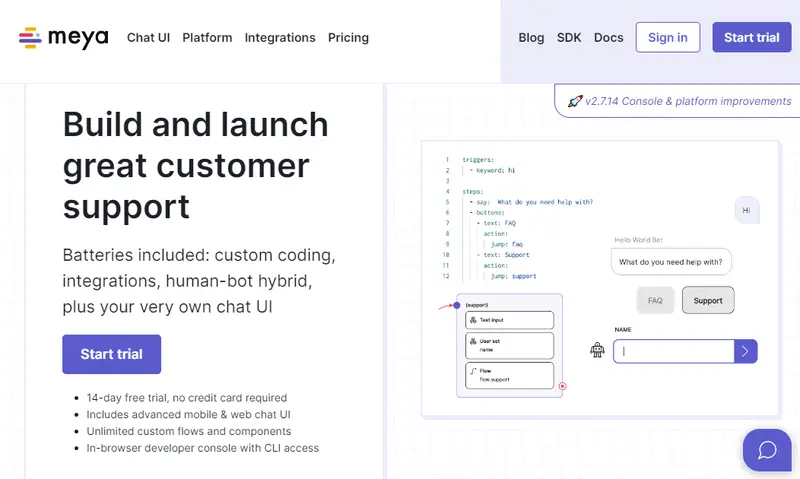Click the Meya logo
The height and width of the screenshot is (479, 800).
64,38
